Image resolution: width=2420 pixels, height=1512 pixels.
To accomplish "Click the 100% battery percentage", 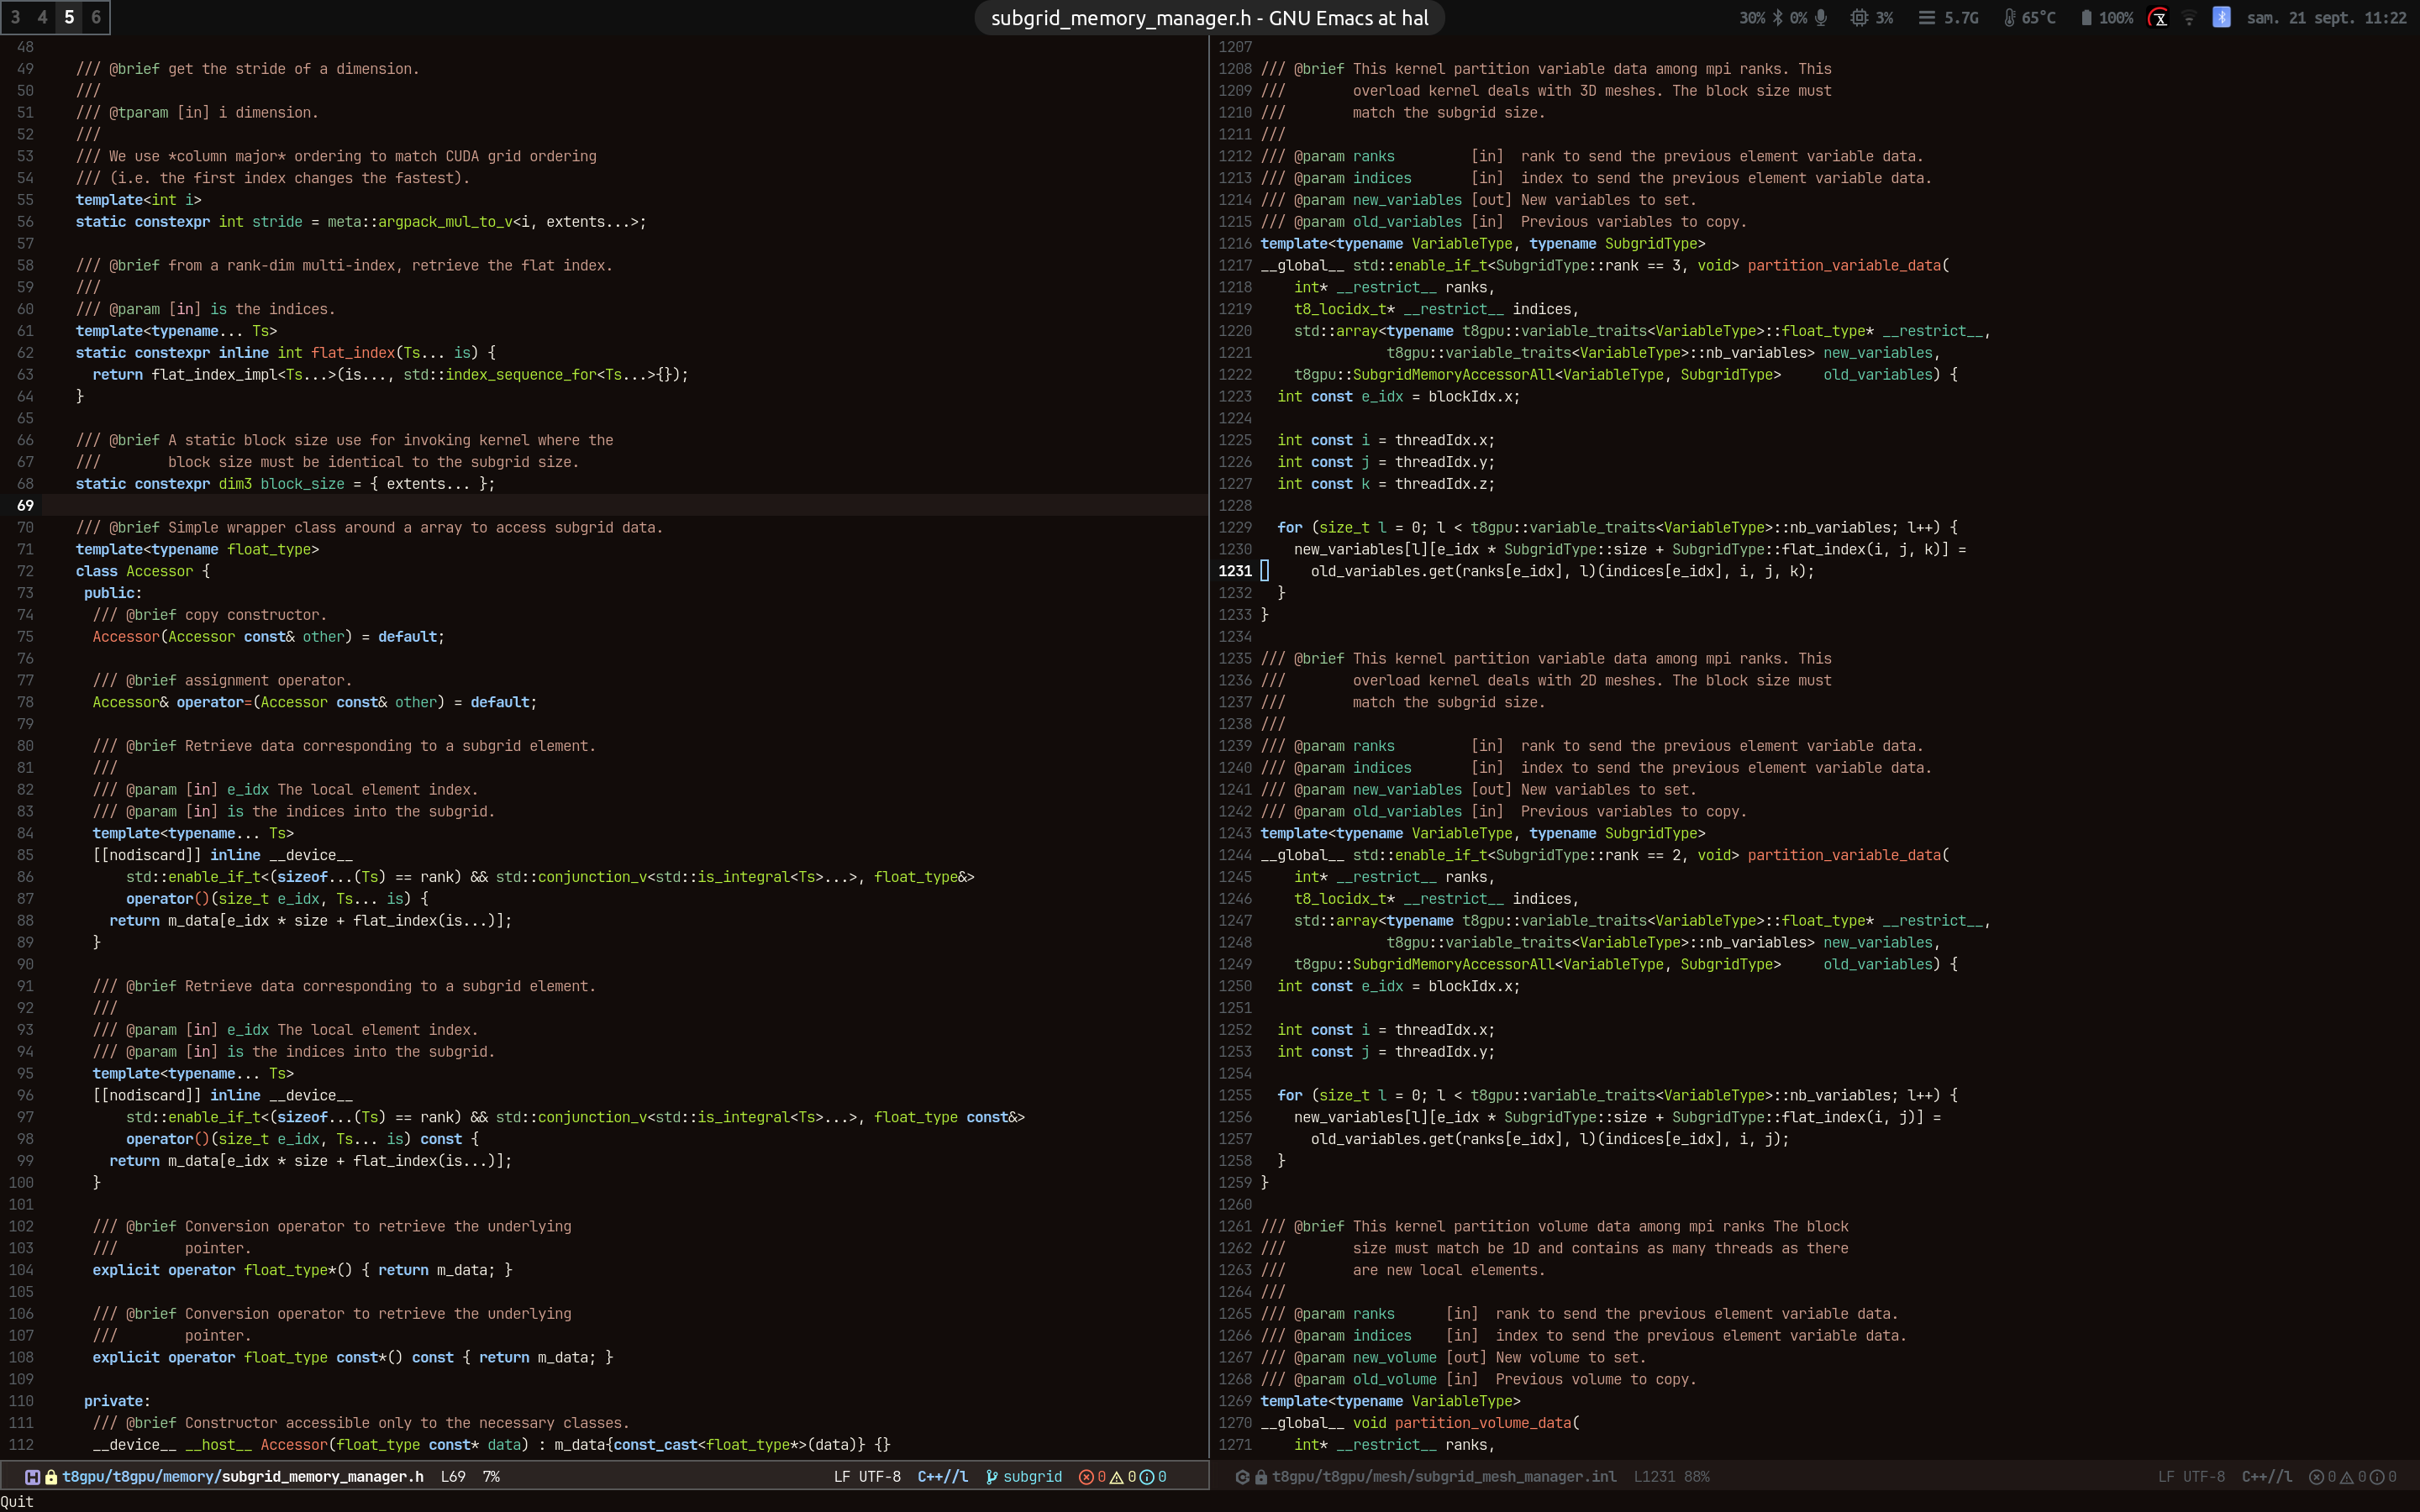I will pyautogui.click(x=2115, y=18).
